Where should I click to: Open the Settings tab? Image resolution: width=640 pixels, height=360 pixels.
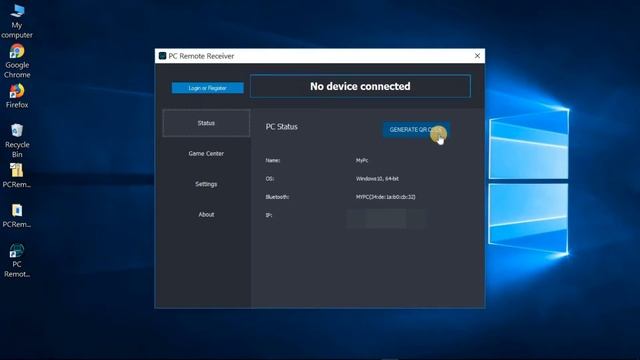tap(206, 184)
